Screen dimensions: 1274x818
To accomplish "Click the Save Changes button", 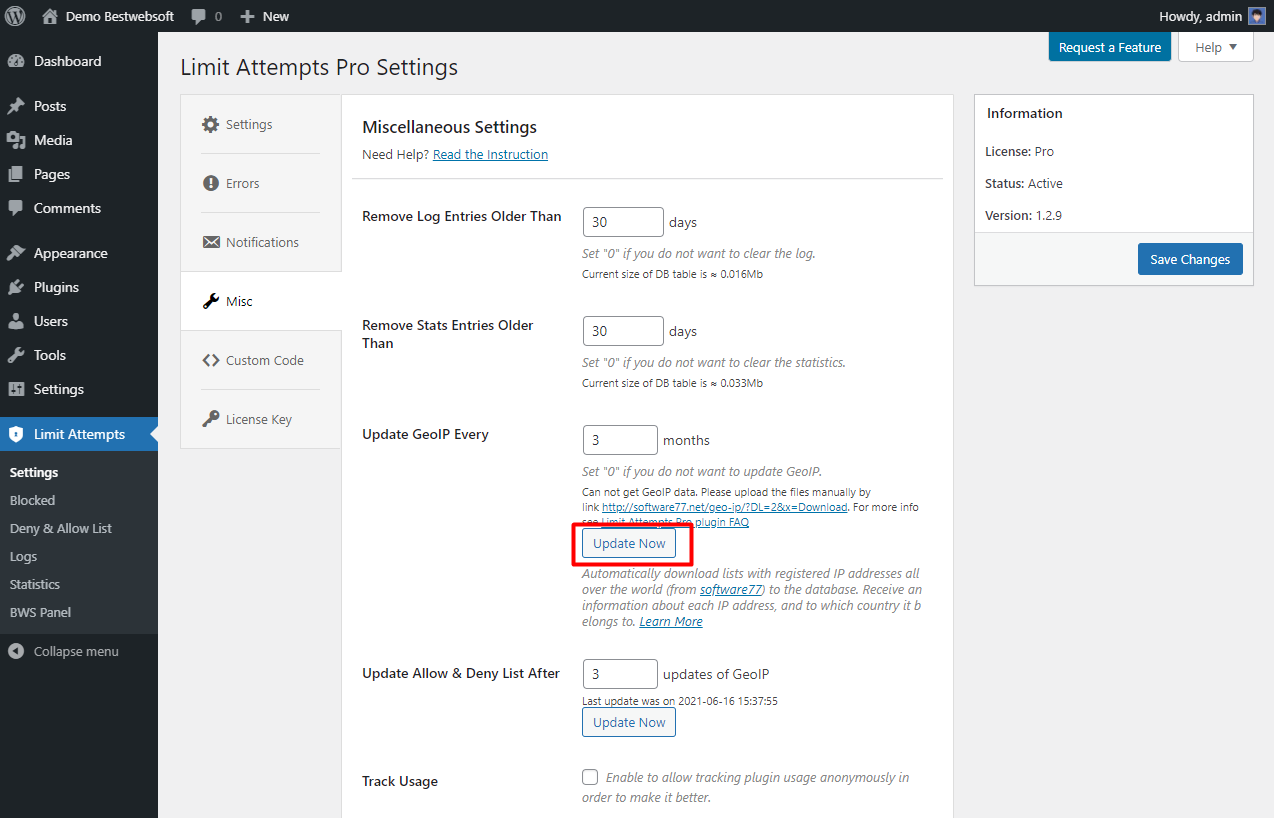I will pos(1190,259).
